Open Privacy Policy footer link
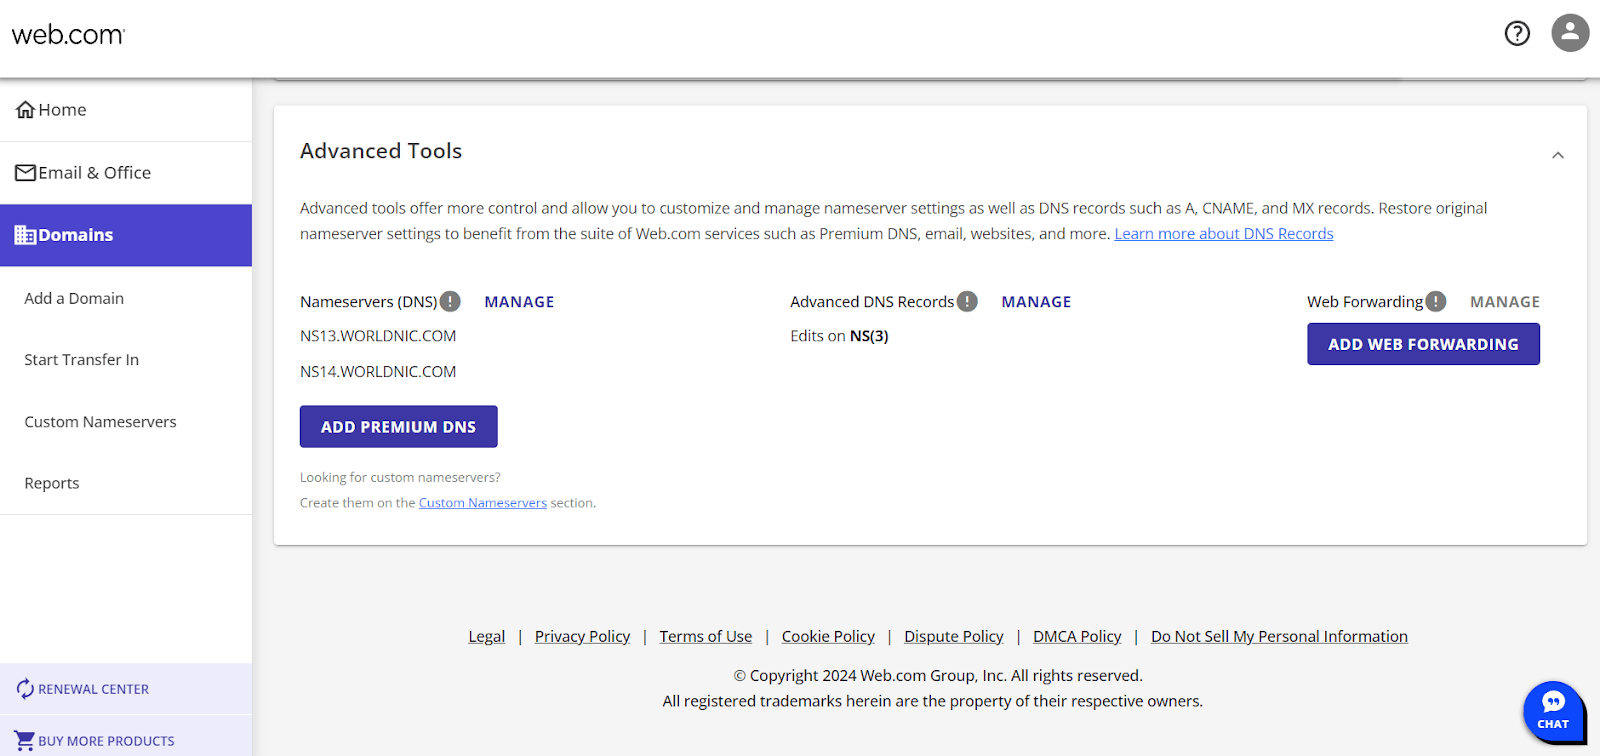1600x756 pixels. click(x=582, y=637)
